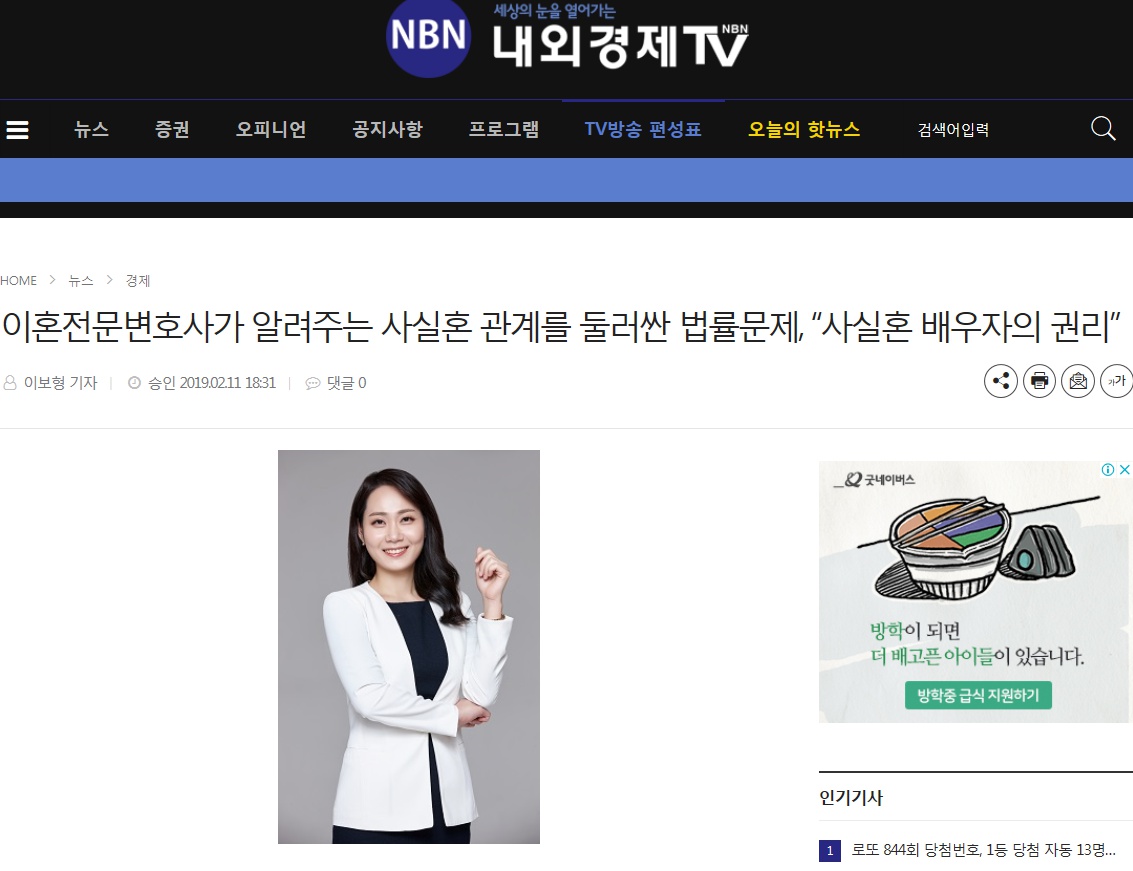Print the article using printer icon
Viewport: 1133px width, 871px height.
click(1039, 381)
